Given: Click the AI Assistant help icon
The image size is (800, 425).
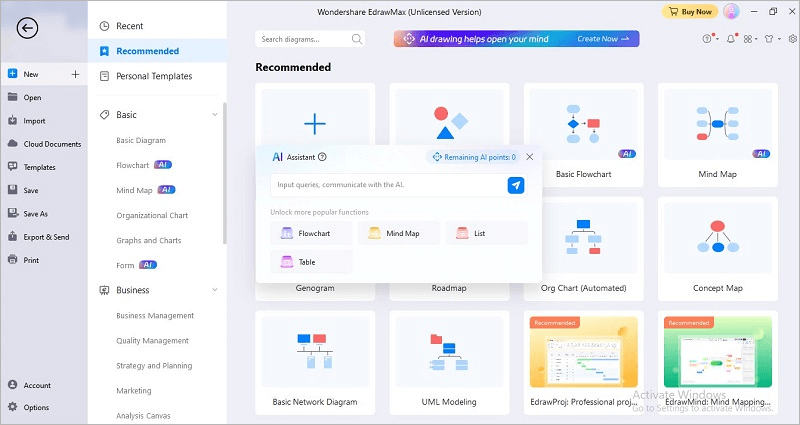Looking at the screenshot, I should (322, 157).
